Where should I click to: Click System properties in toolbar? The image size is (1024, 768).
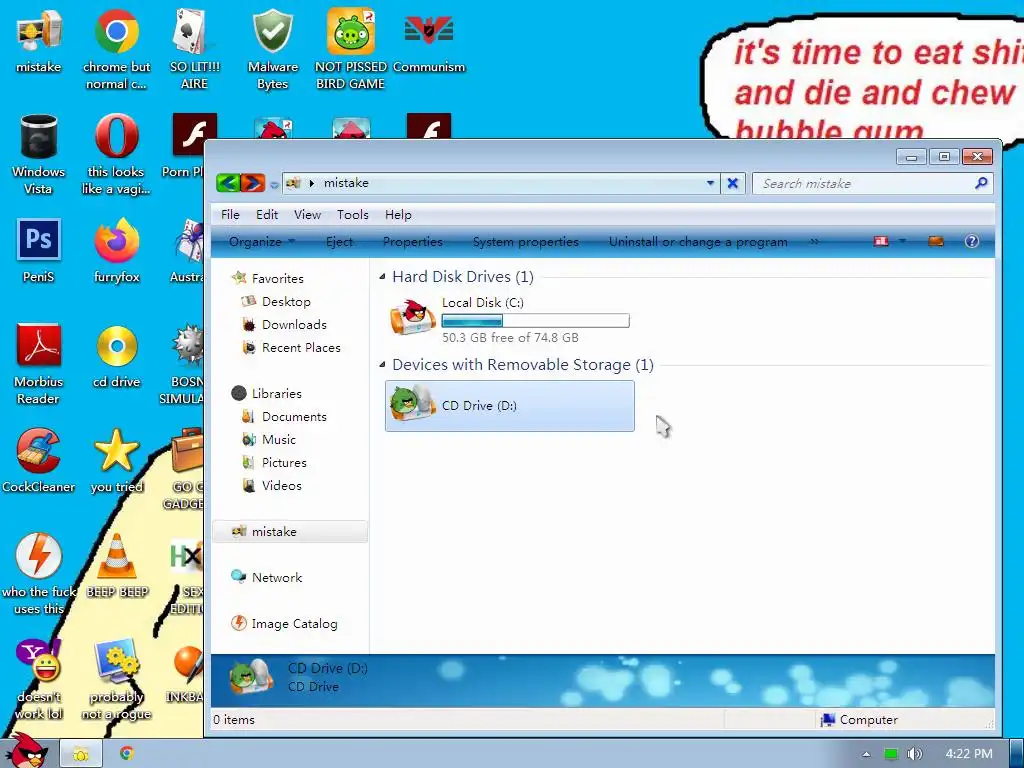[526, 242]
